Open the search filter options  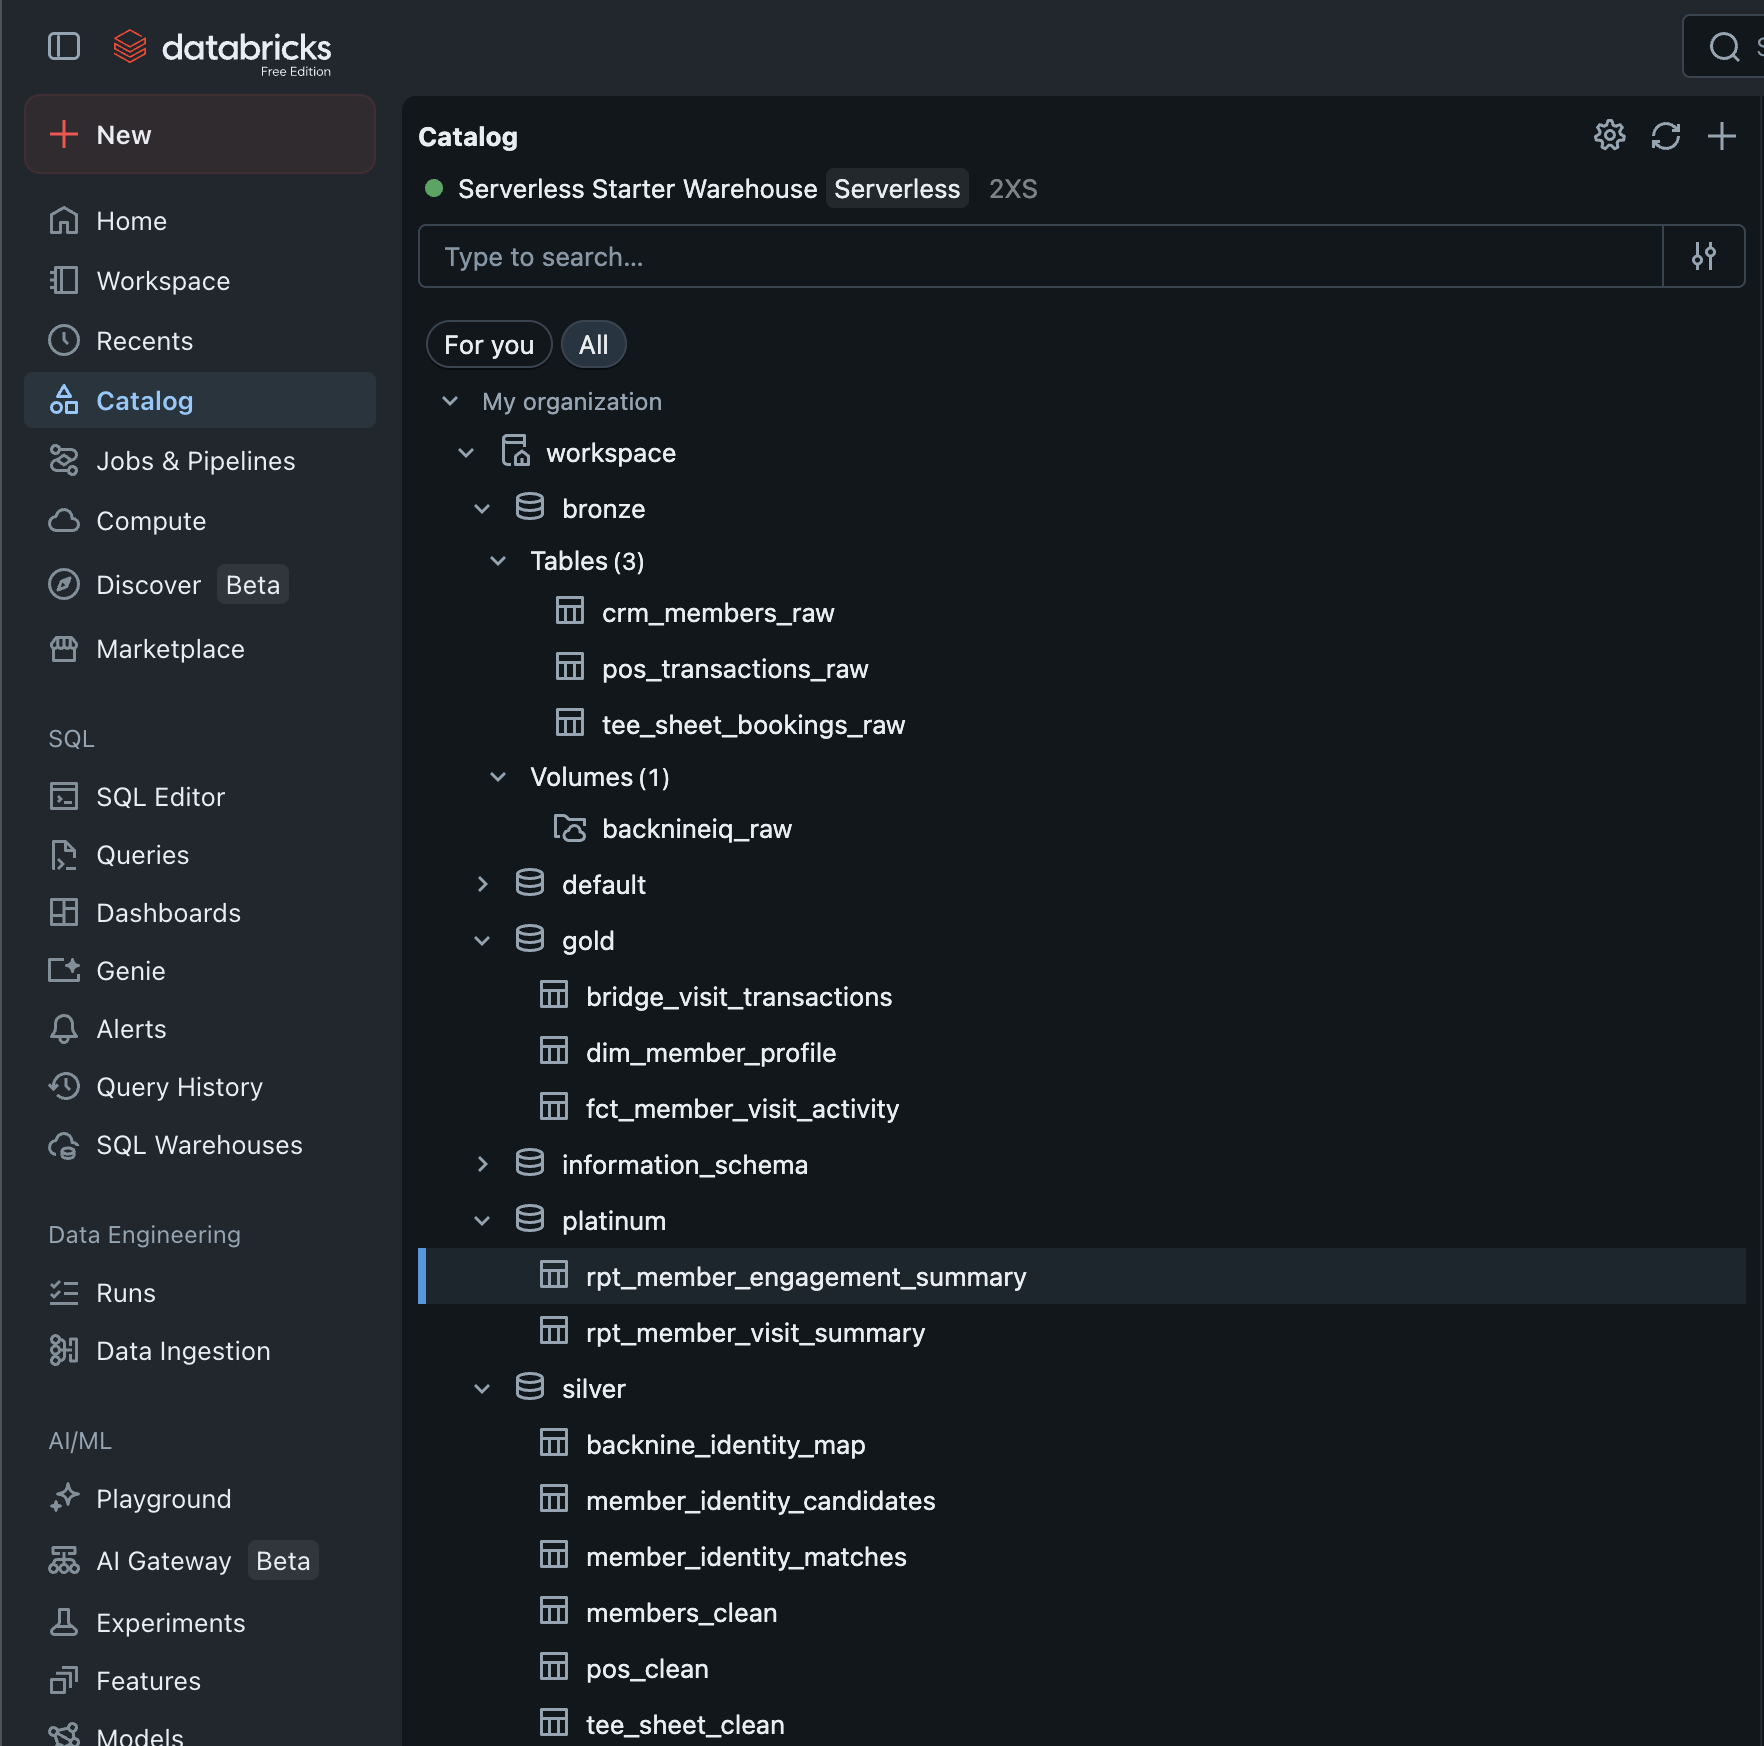pos(1704,256)
